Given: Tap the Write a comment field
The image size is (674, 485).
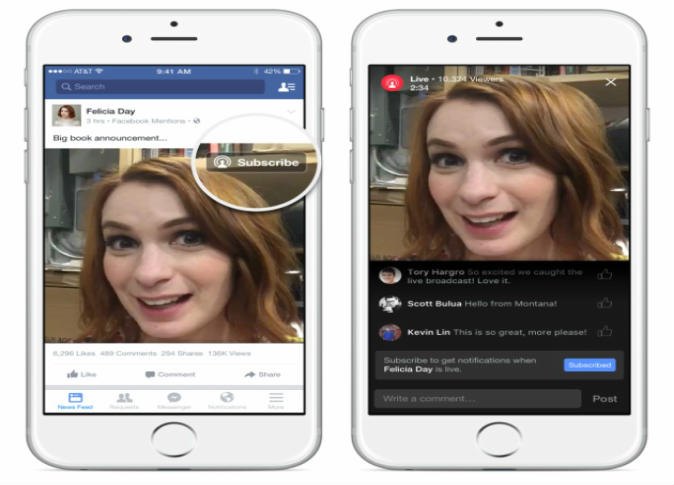Looking at the screenshot, I should tap(477, 398).
